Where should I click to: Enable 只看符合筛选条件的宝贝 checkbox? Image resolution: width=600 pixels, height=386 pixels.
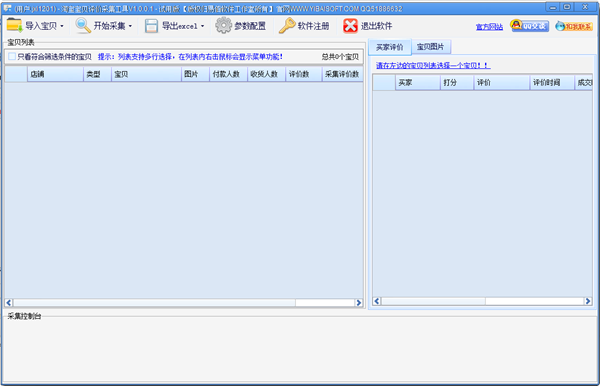[x=12, y=57]
